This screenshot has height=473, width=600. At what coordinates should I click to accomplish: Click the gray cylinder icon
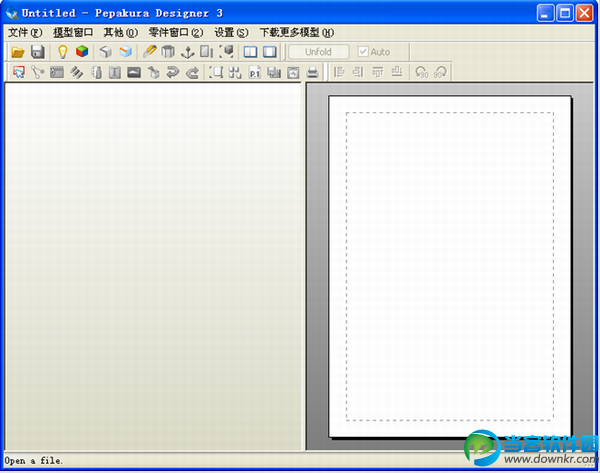(x=168, y=51)
